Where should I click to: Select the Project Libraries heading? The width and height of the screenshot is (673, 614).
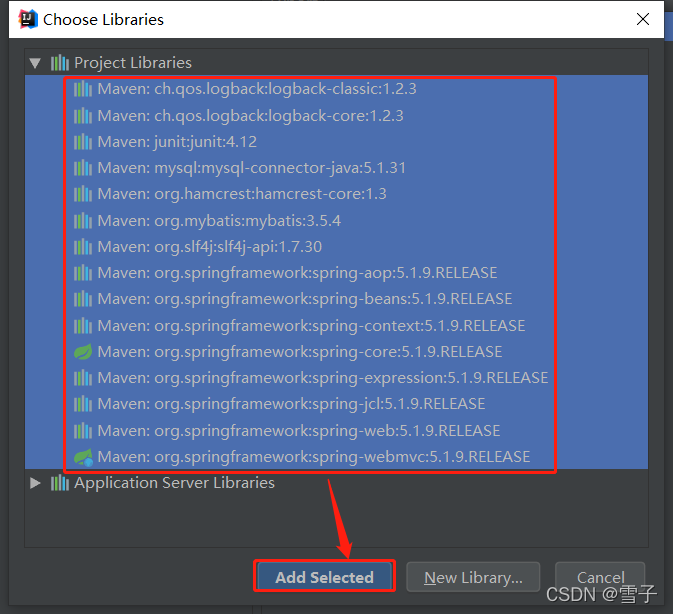pyautogui.click(x=133, y=63)
